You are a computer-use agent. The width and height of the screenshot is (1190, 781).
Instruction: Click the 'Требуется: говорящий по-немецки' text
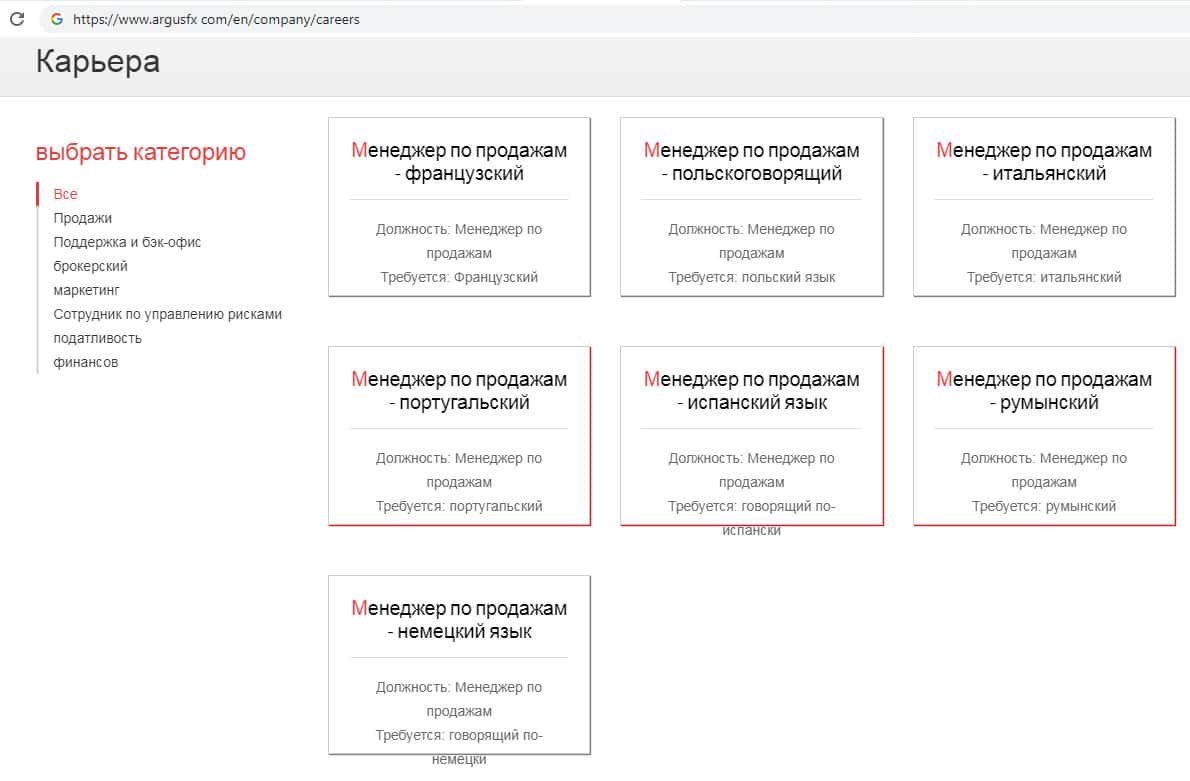459,747
